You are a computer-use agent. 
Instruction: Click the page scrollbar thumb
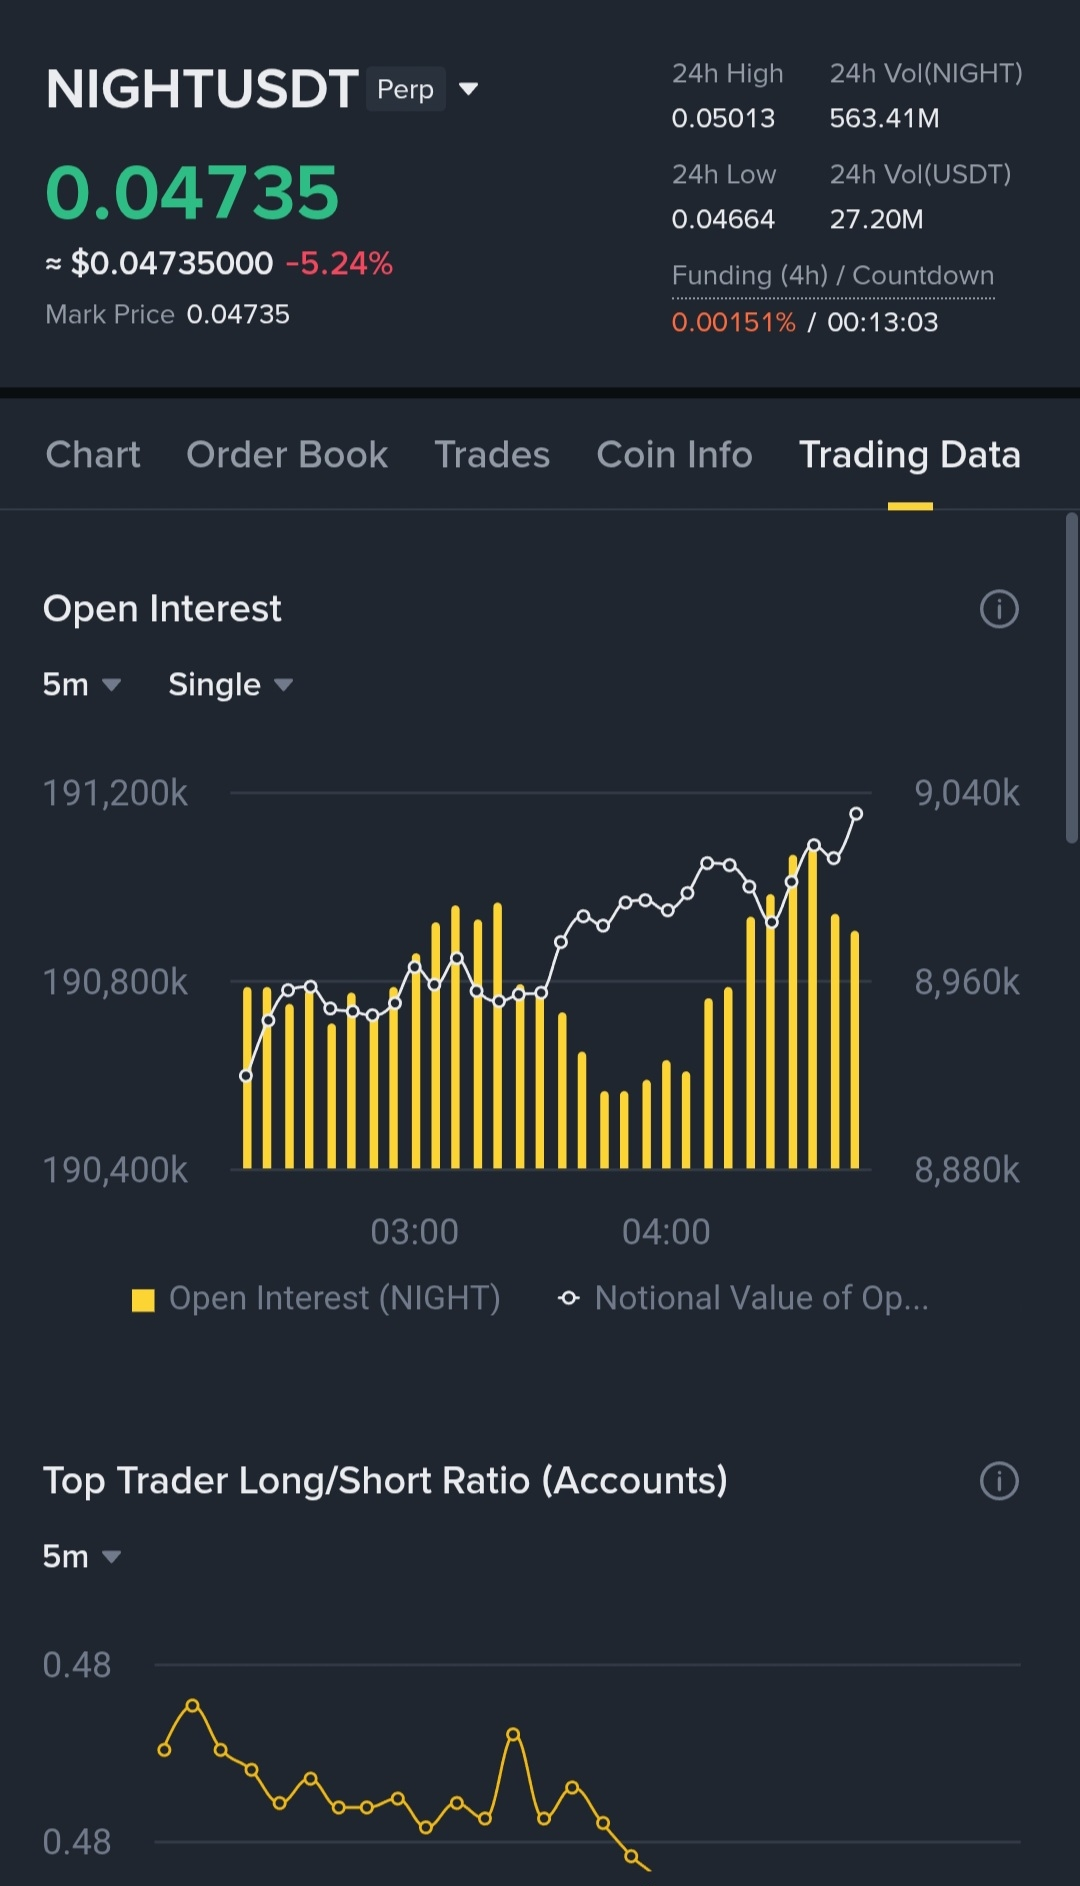point(1071,680)
